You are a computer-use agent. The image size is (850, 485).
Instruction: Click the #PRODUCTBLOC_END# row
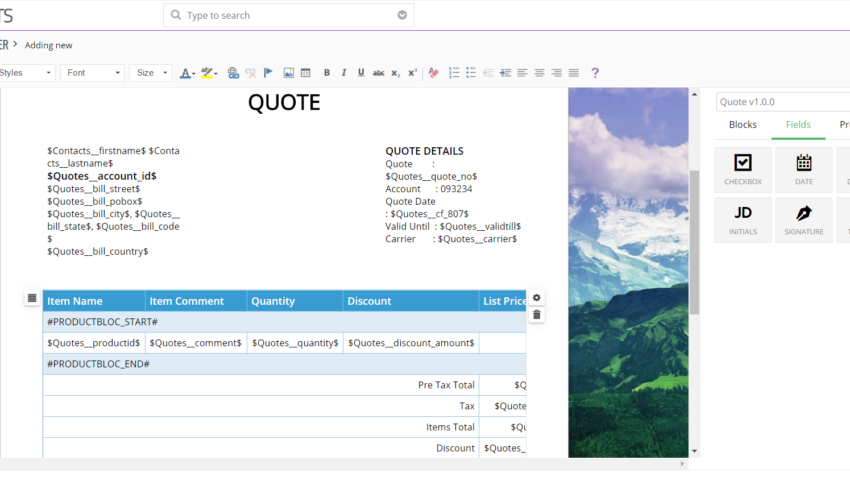[x=285, y=364]
